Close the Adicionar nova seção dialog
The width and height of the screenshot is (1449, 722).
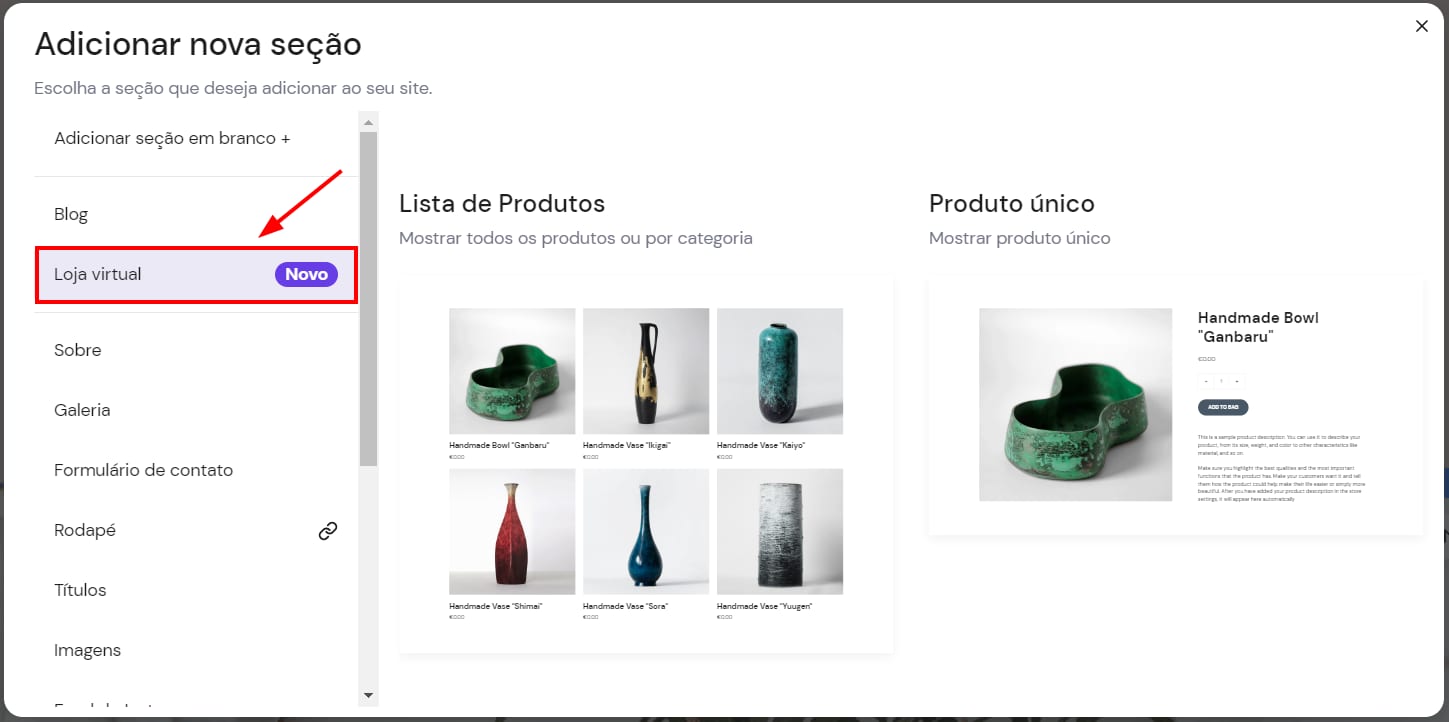pos(1421,26)
